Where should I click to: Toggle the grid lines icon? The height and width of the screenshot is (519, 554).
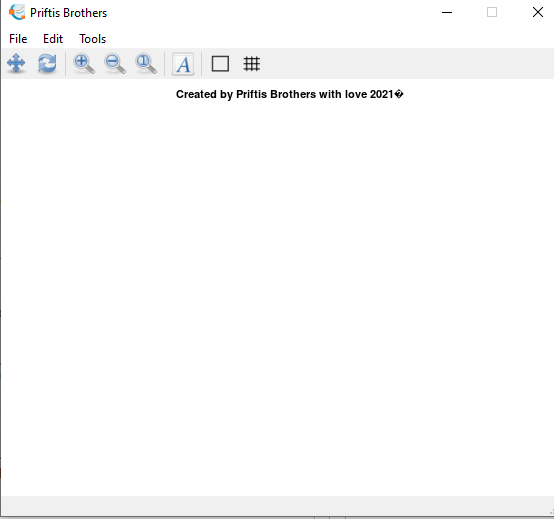click(x=252, y=64)
